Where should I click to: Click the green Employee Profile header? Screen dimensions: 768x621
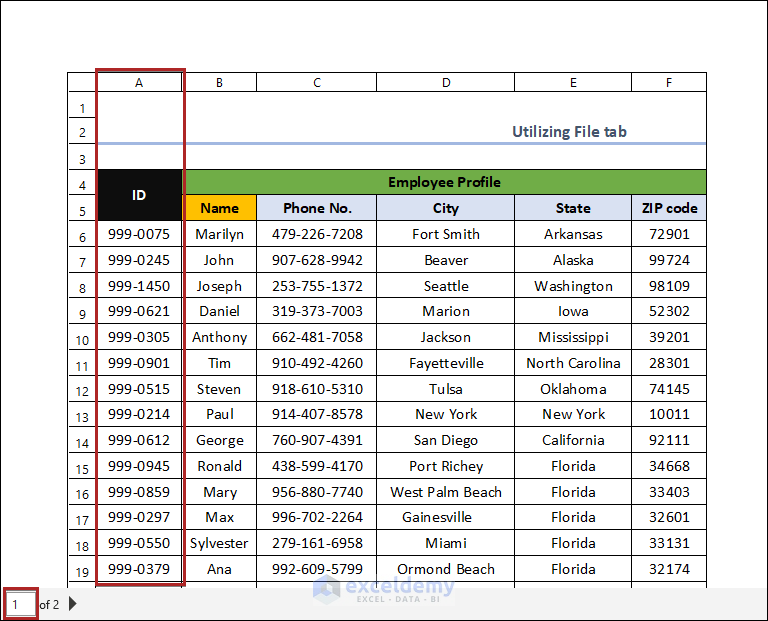(444, 182)
